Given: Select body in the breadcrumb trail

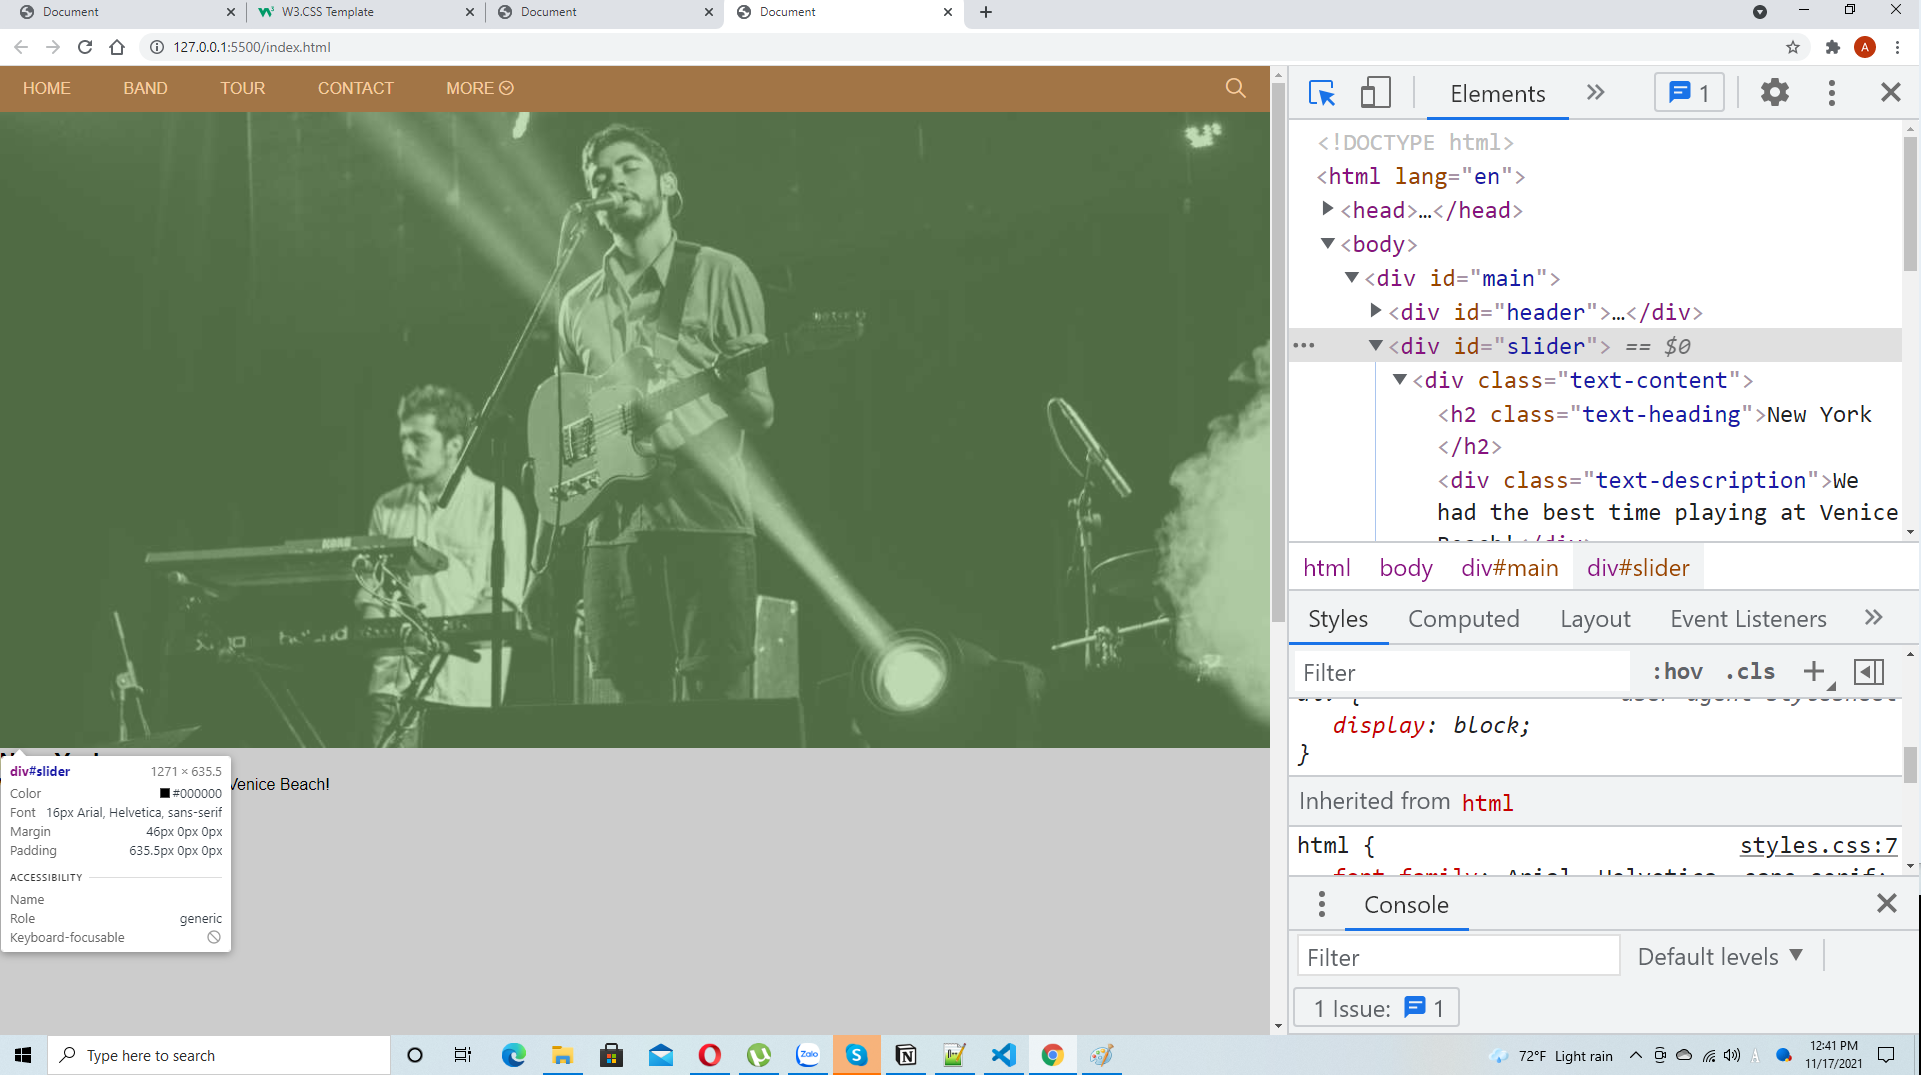Looking at the screenshot, I should [1405, 568].
